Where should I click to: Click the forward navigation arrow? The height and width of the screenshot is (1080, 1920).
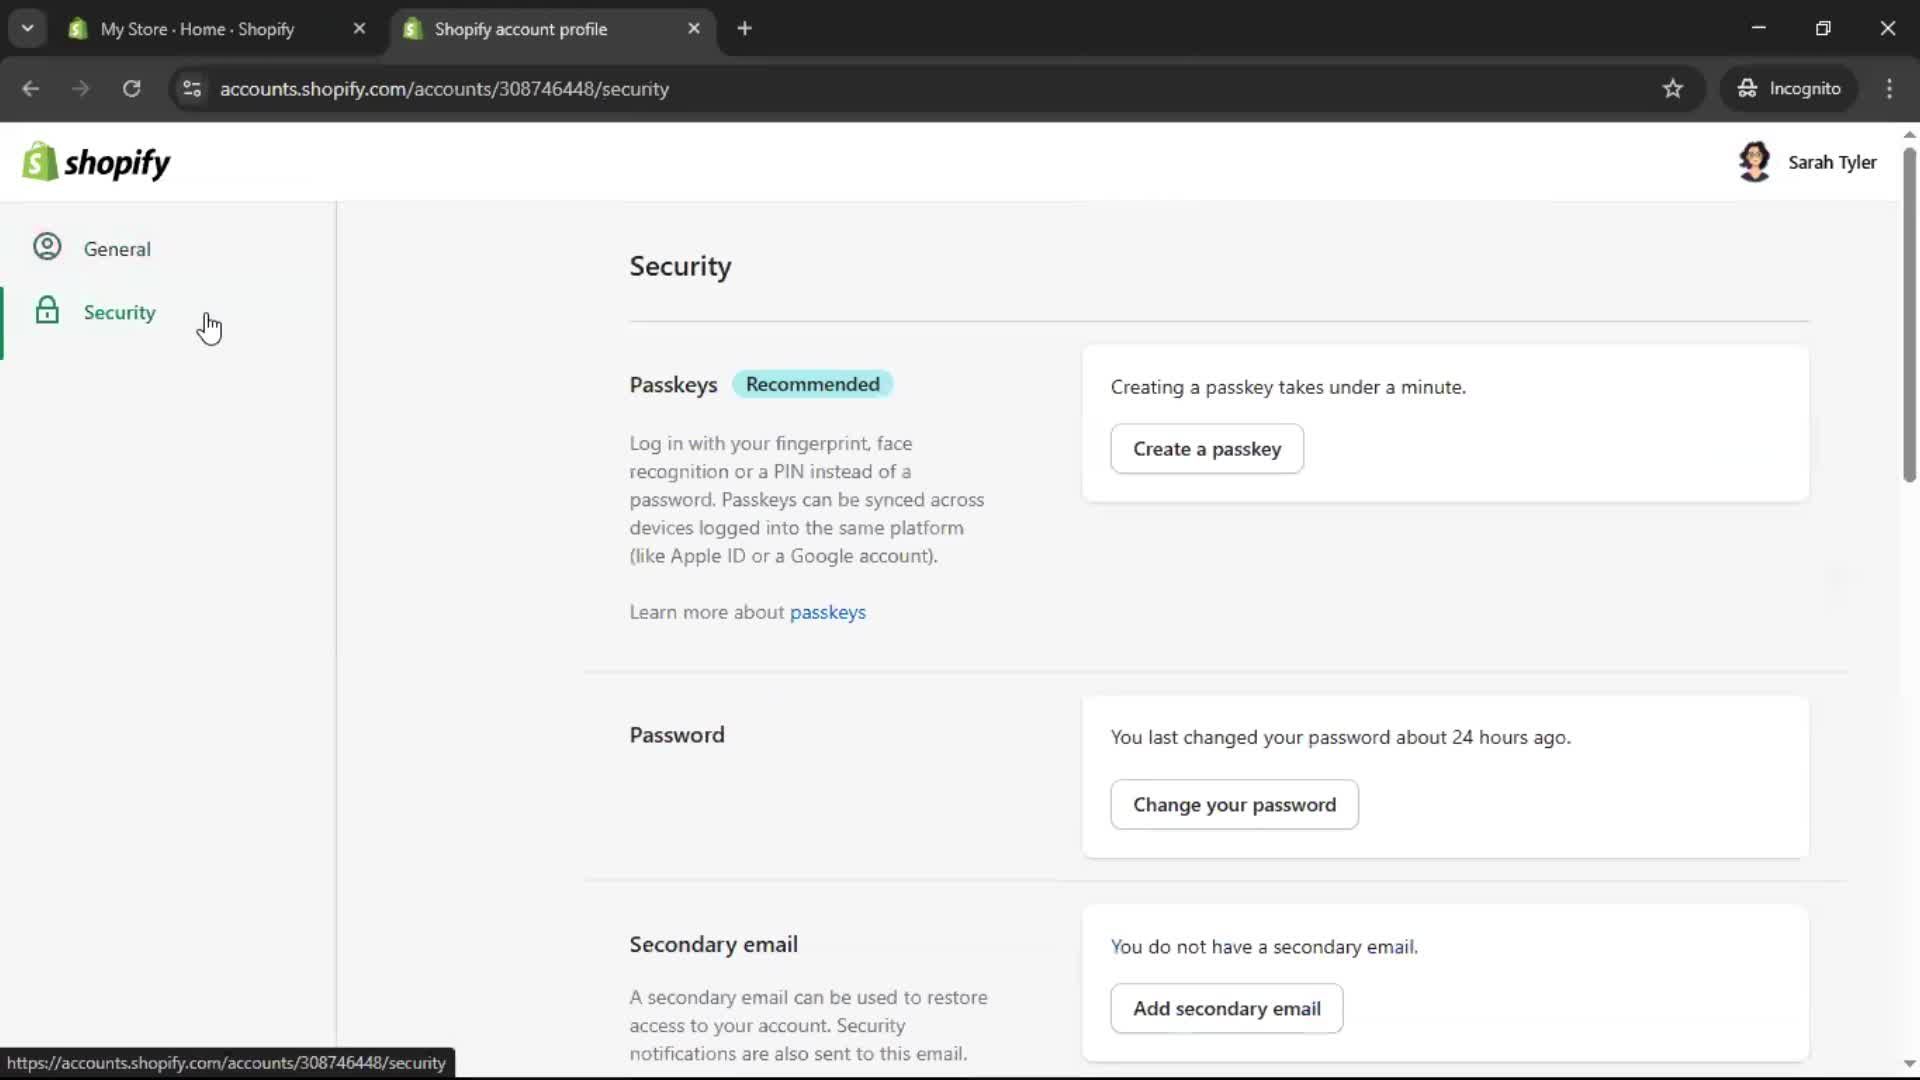(x=80, y=88)
